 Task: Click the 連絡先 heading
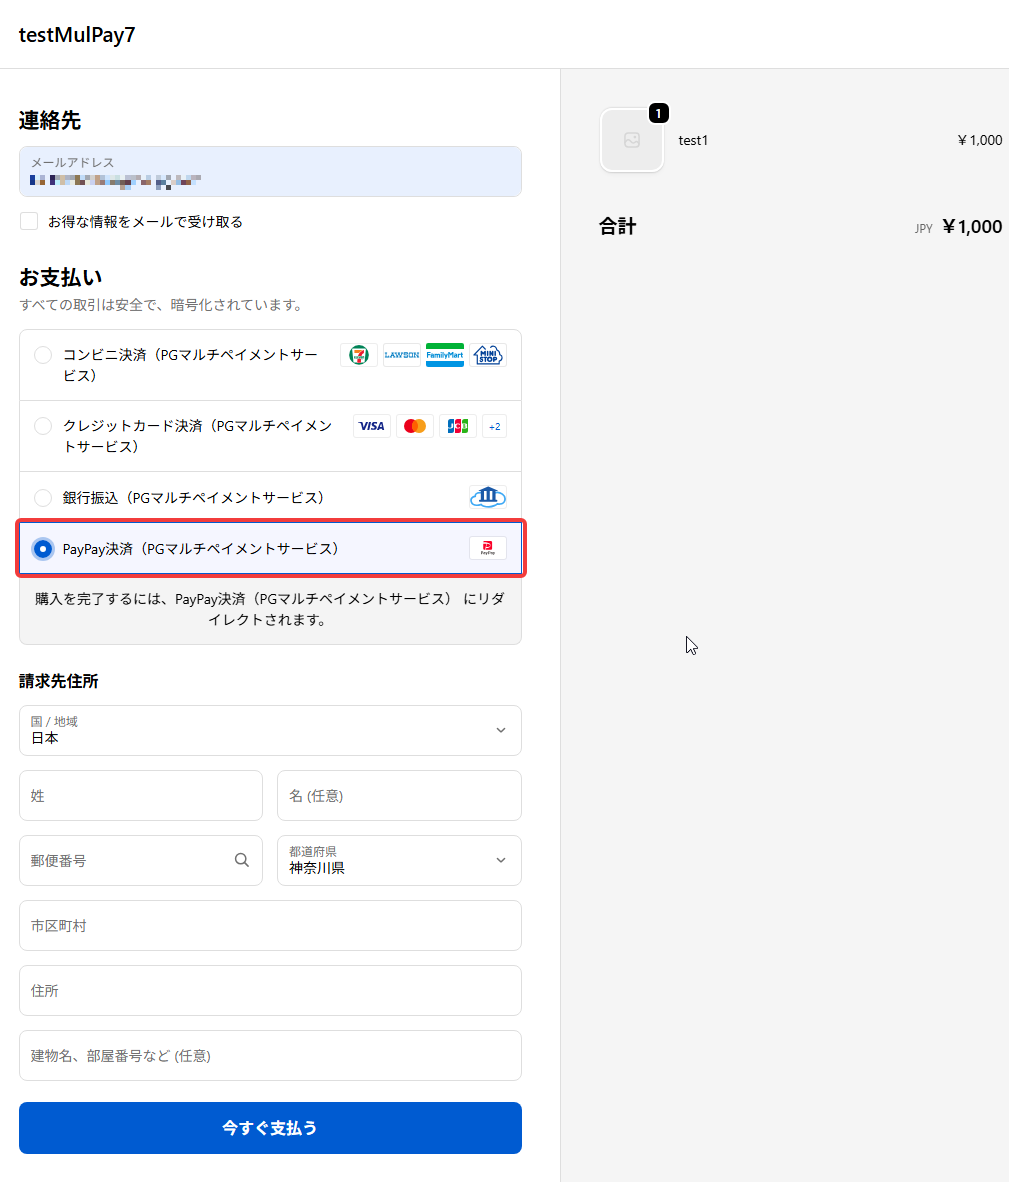coord(50,121)
